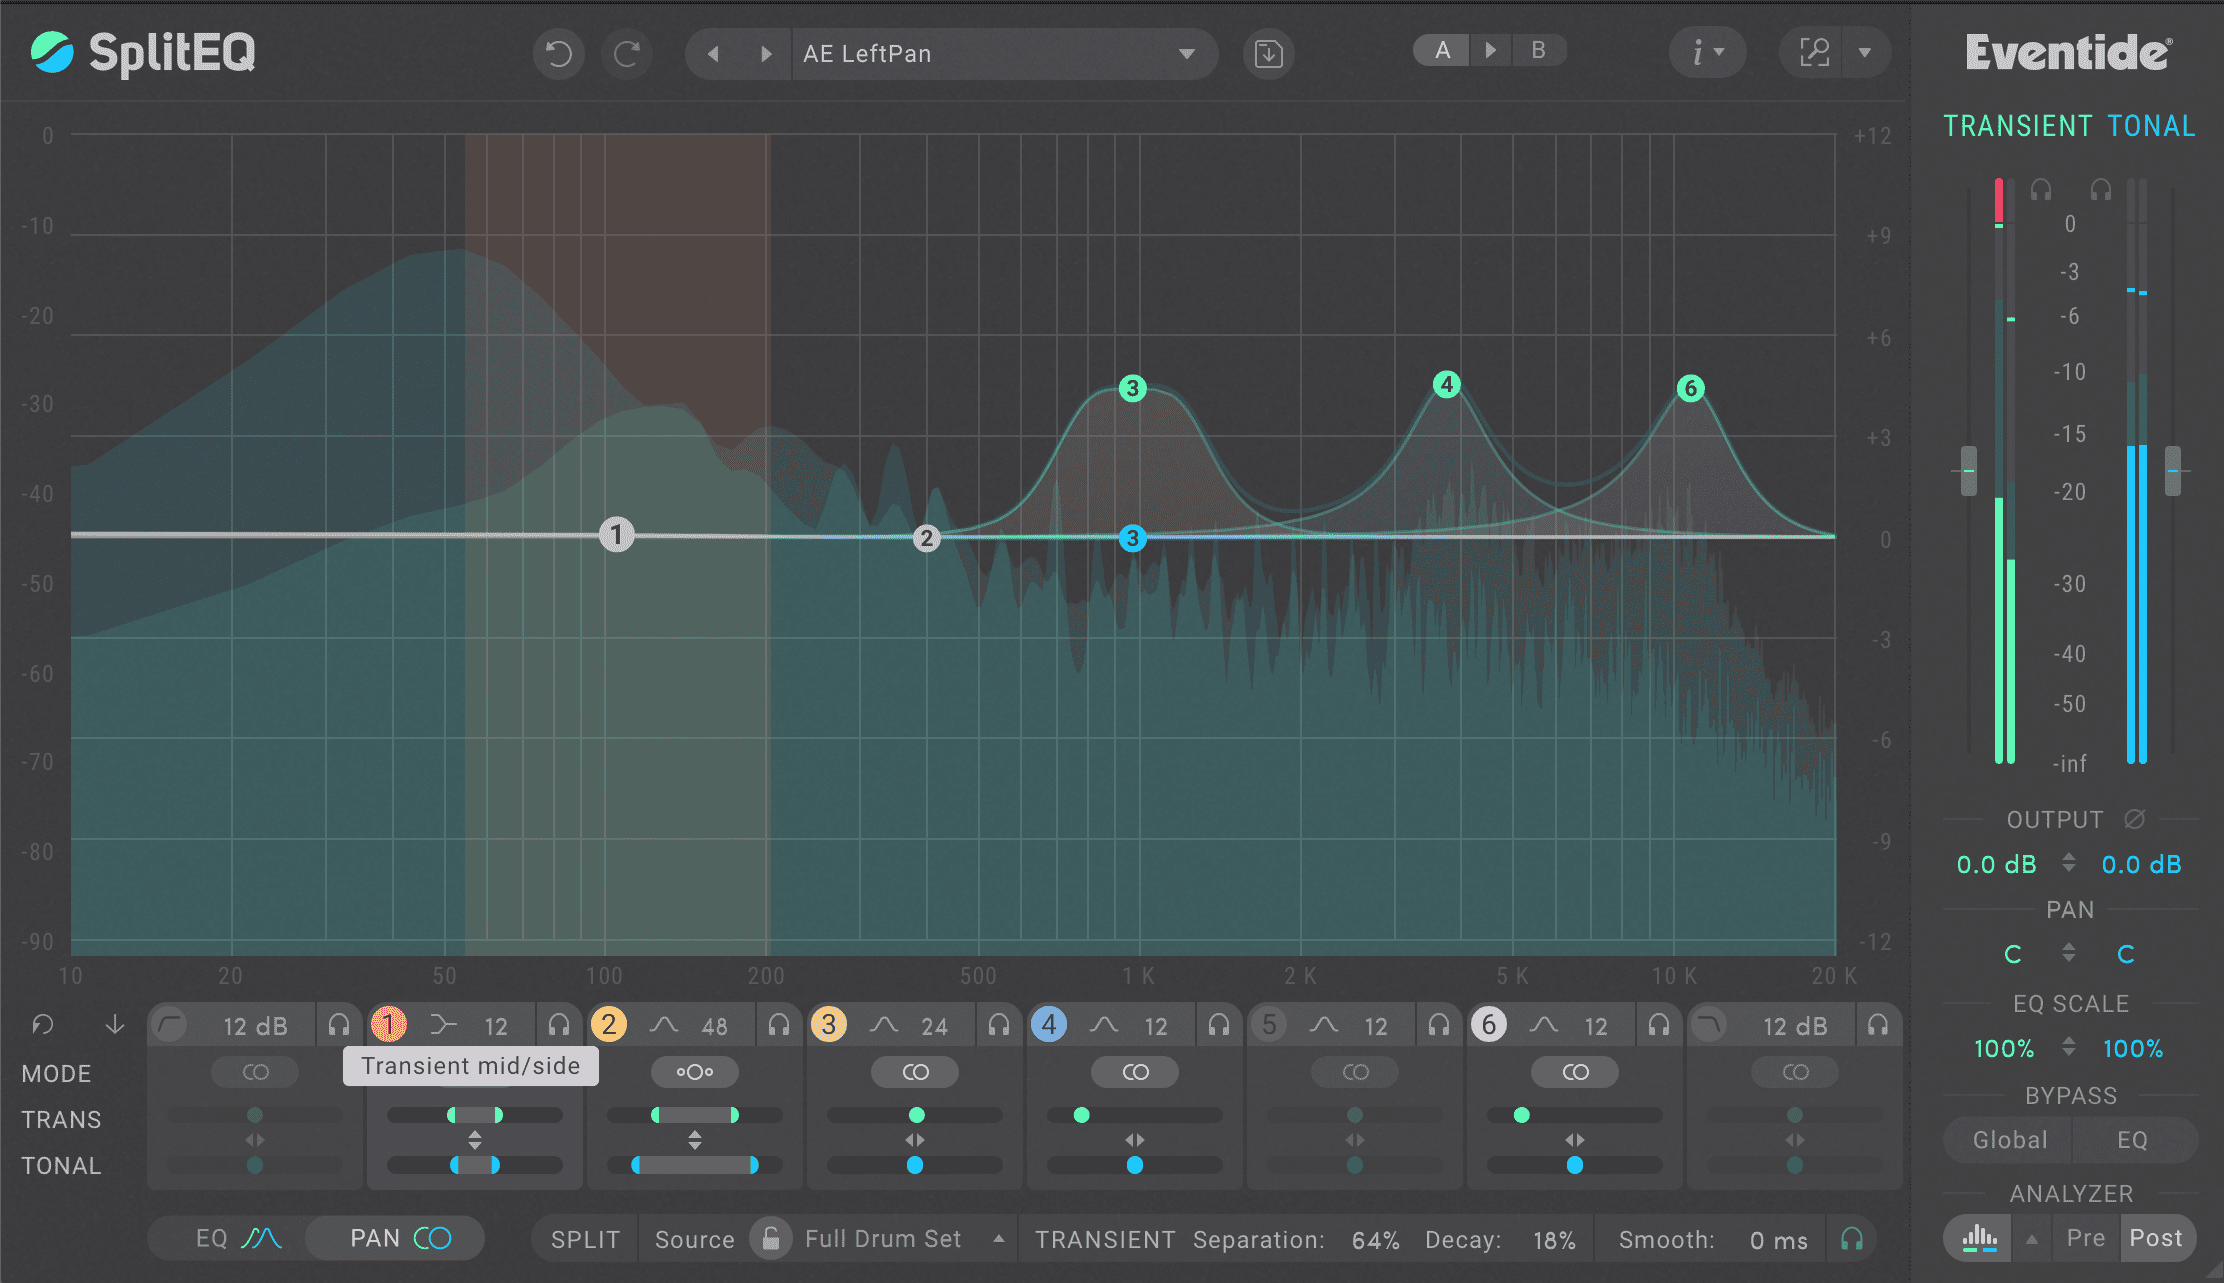Click the Smooth 0 ms value
2224x1283 pixels.
point(1778,1240)
